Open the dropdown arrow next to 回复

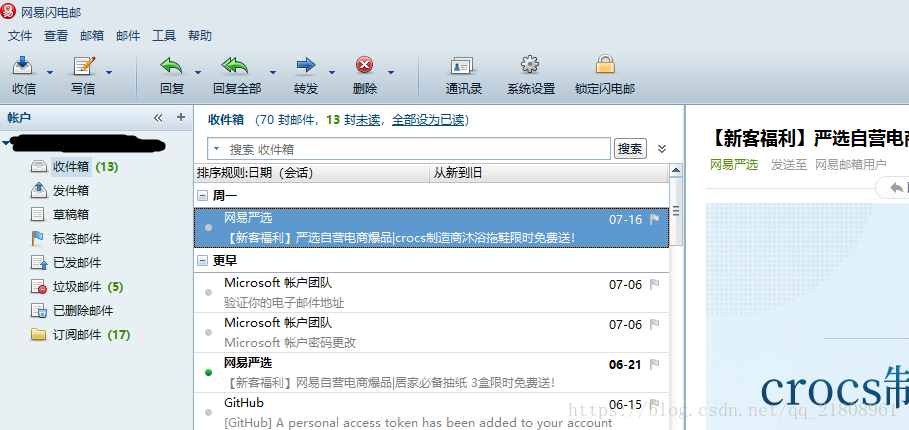tap(198, 72)
